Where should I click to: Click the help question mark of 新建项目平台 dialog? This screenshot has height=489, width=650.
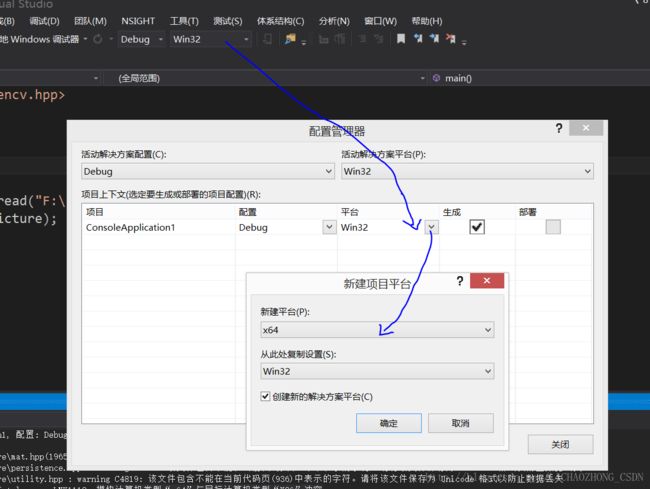click(x=460, y=281)
